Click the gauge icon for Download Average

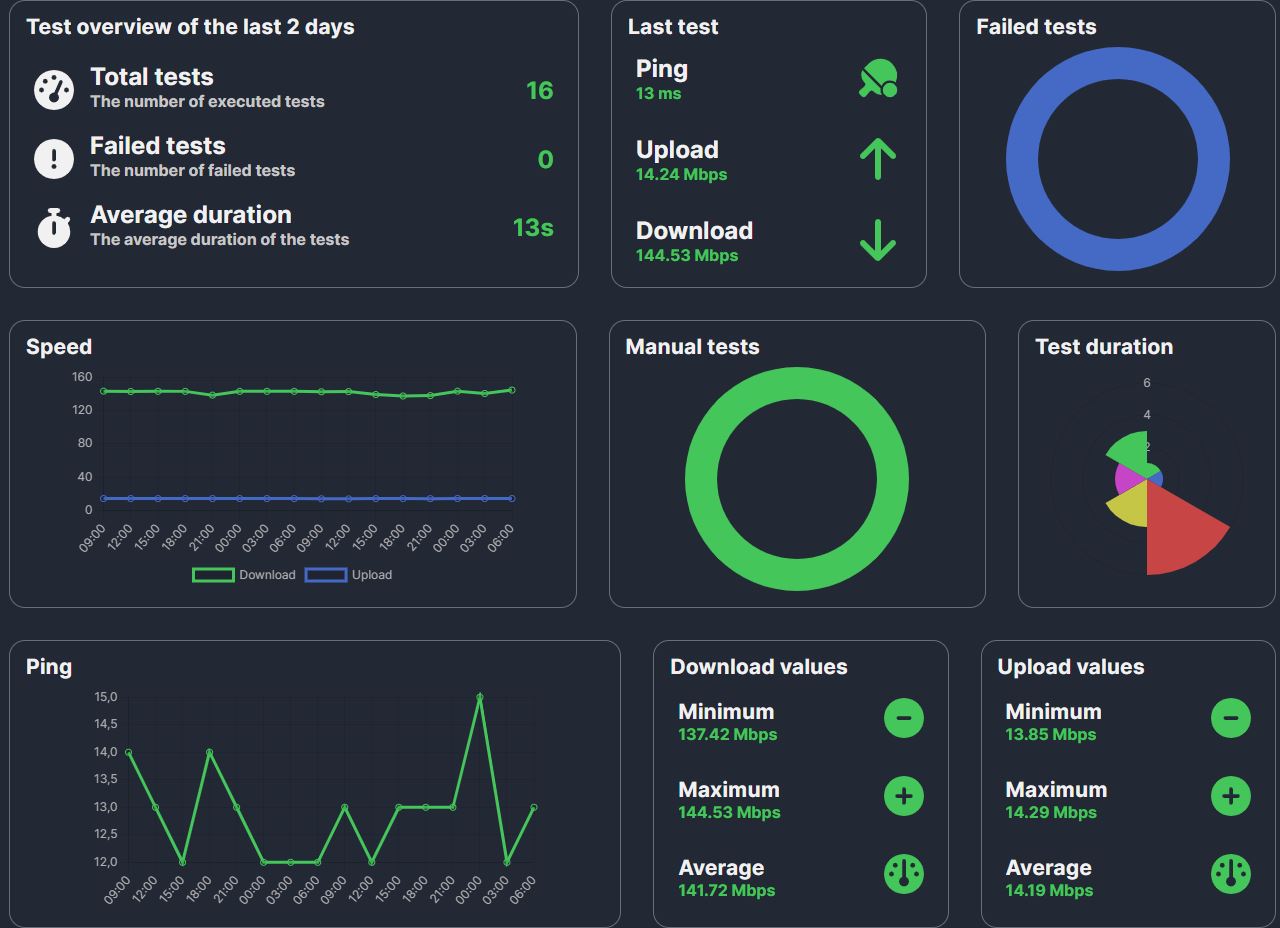[903, 874]
